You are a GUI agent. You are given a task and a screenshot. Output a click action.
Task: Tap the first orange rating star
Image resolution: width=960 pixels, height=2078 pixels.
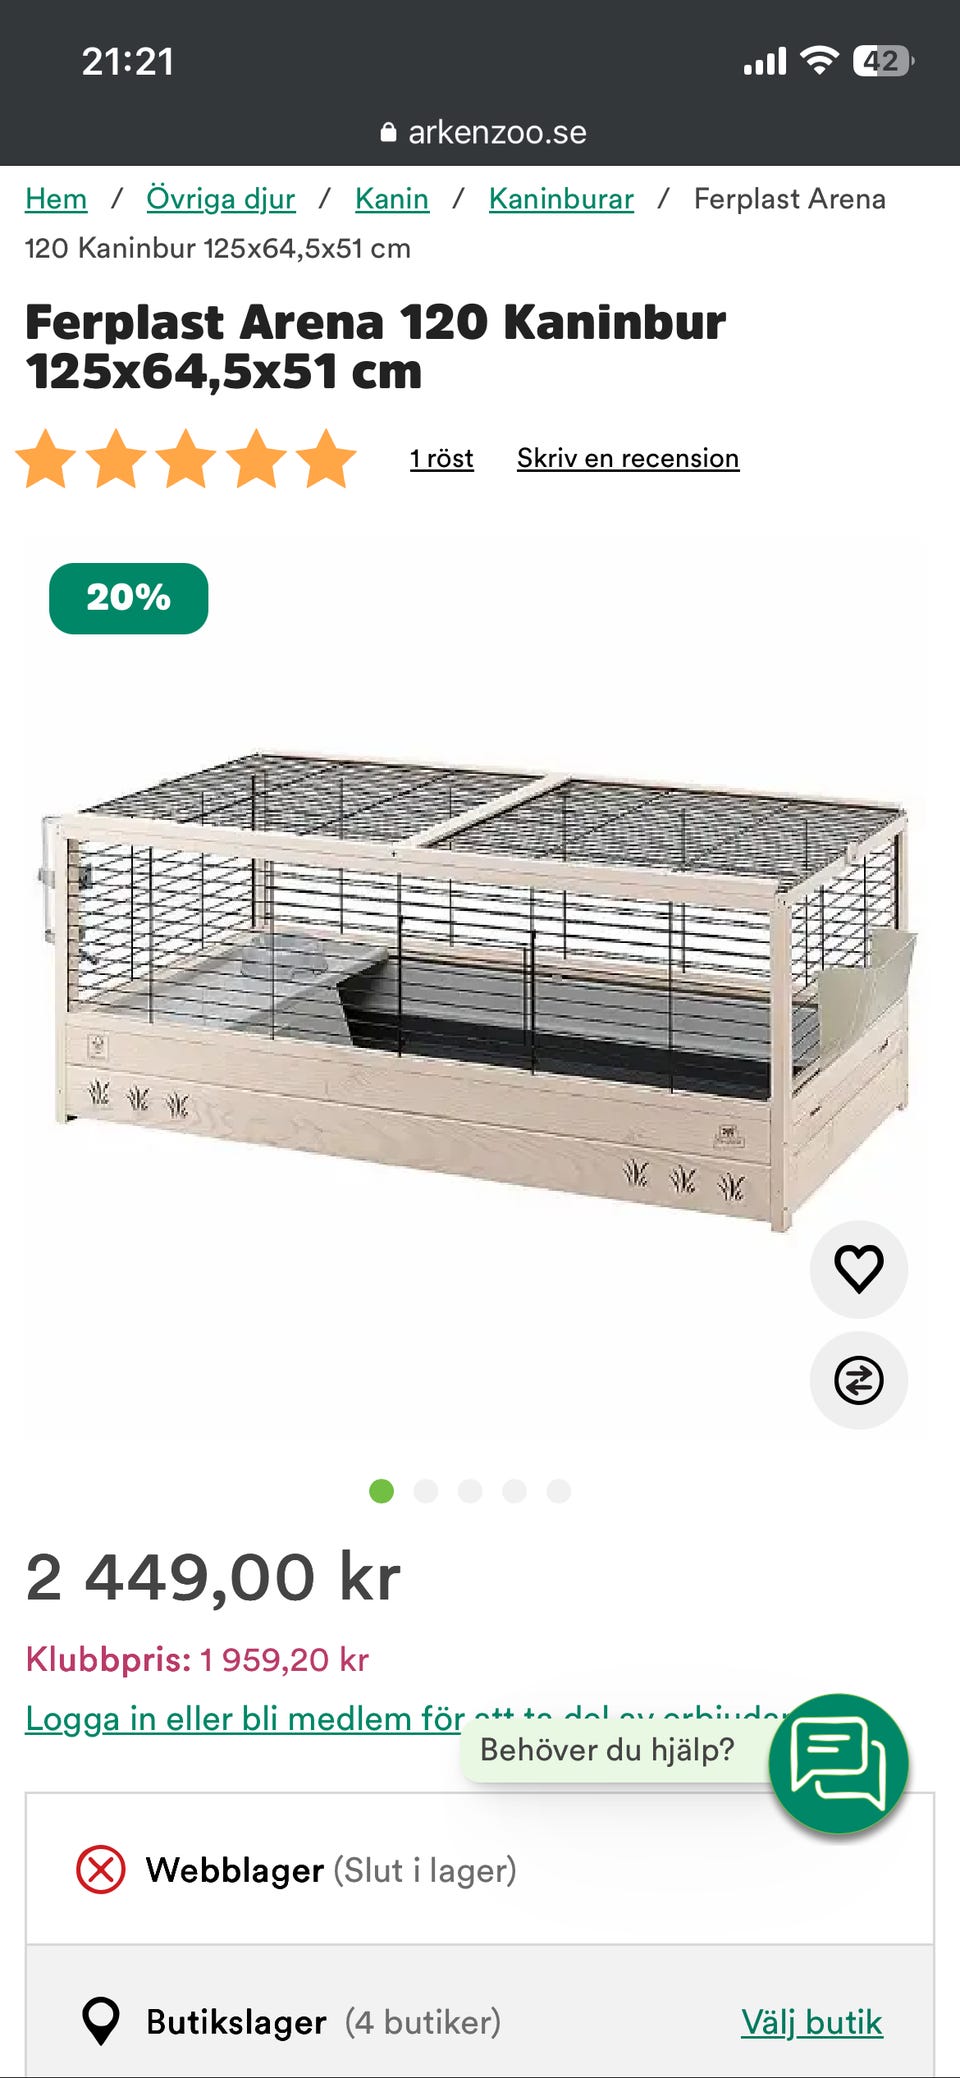(x=47, y=458)
